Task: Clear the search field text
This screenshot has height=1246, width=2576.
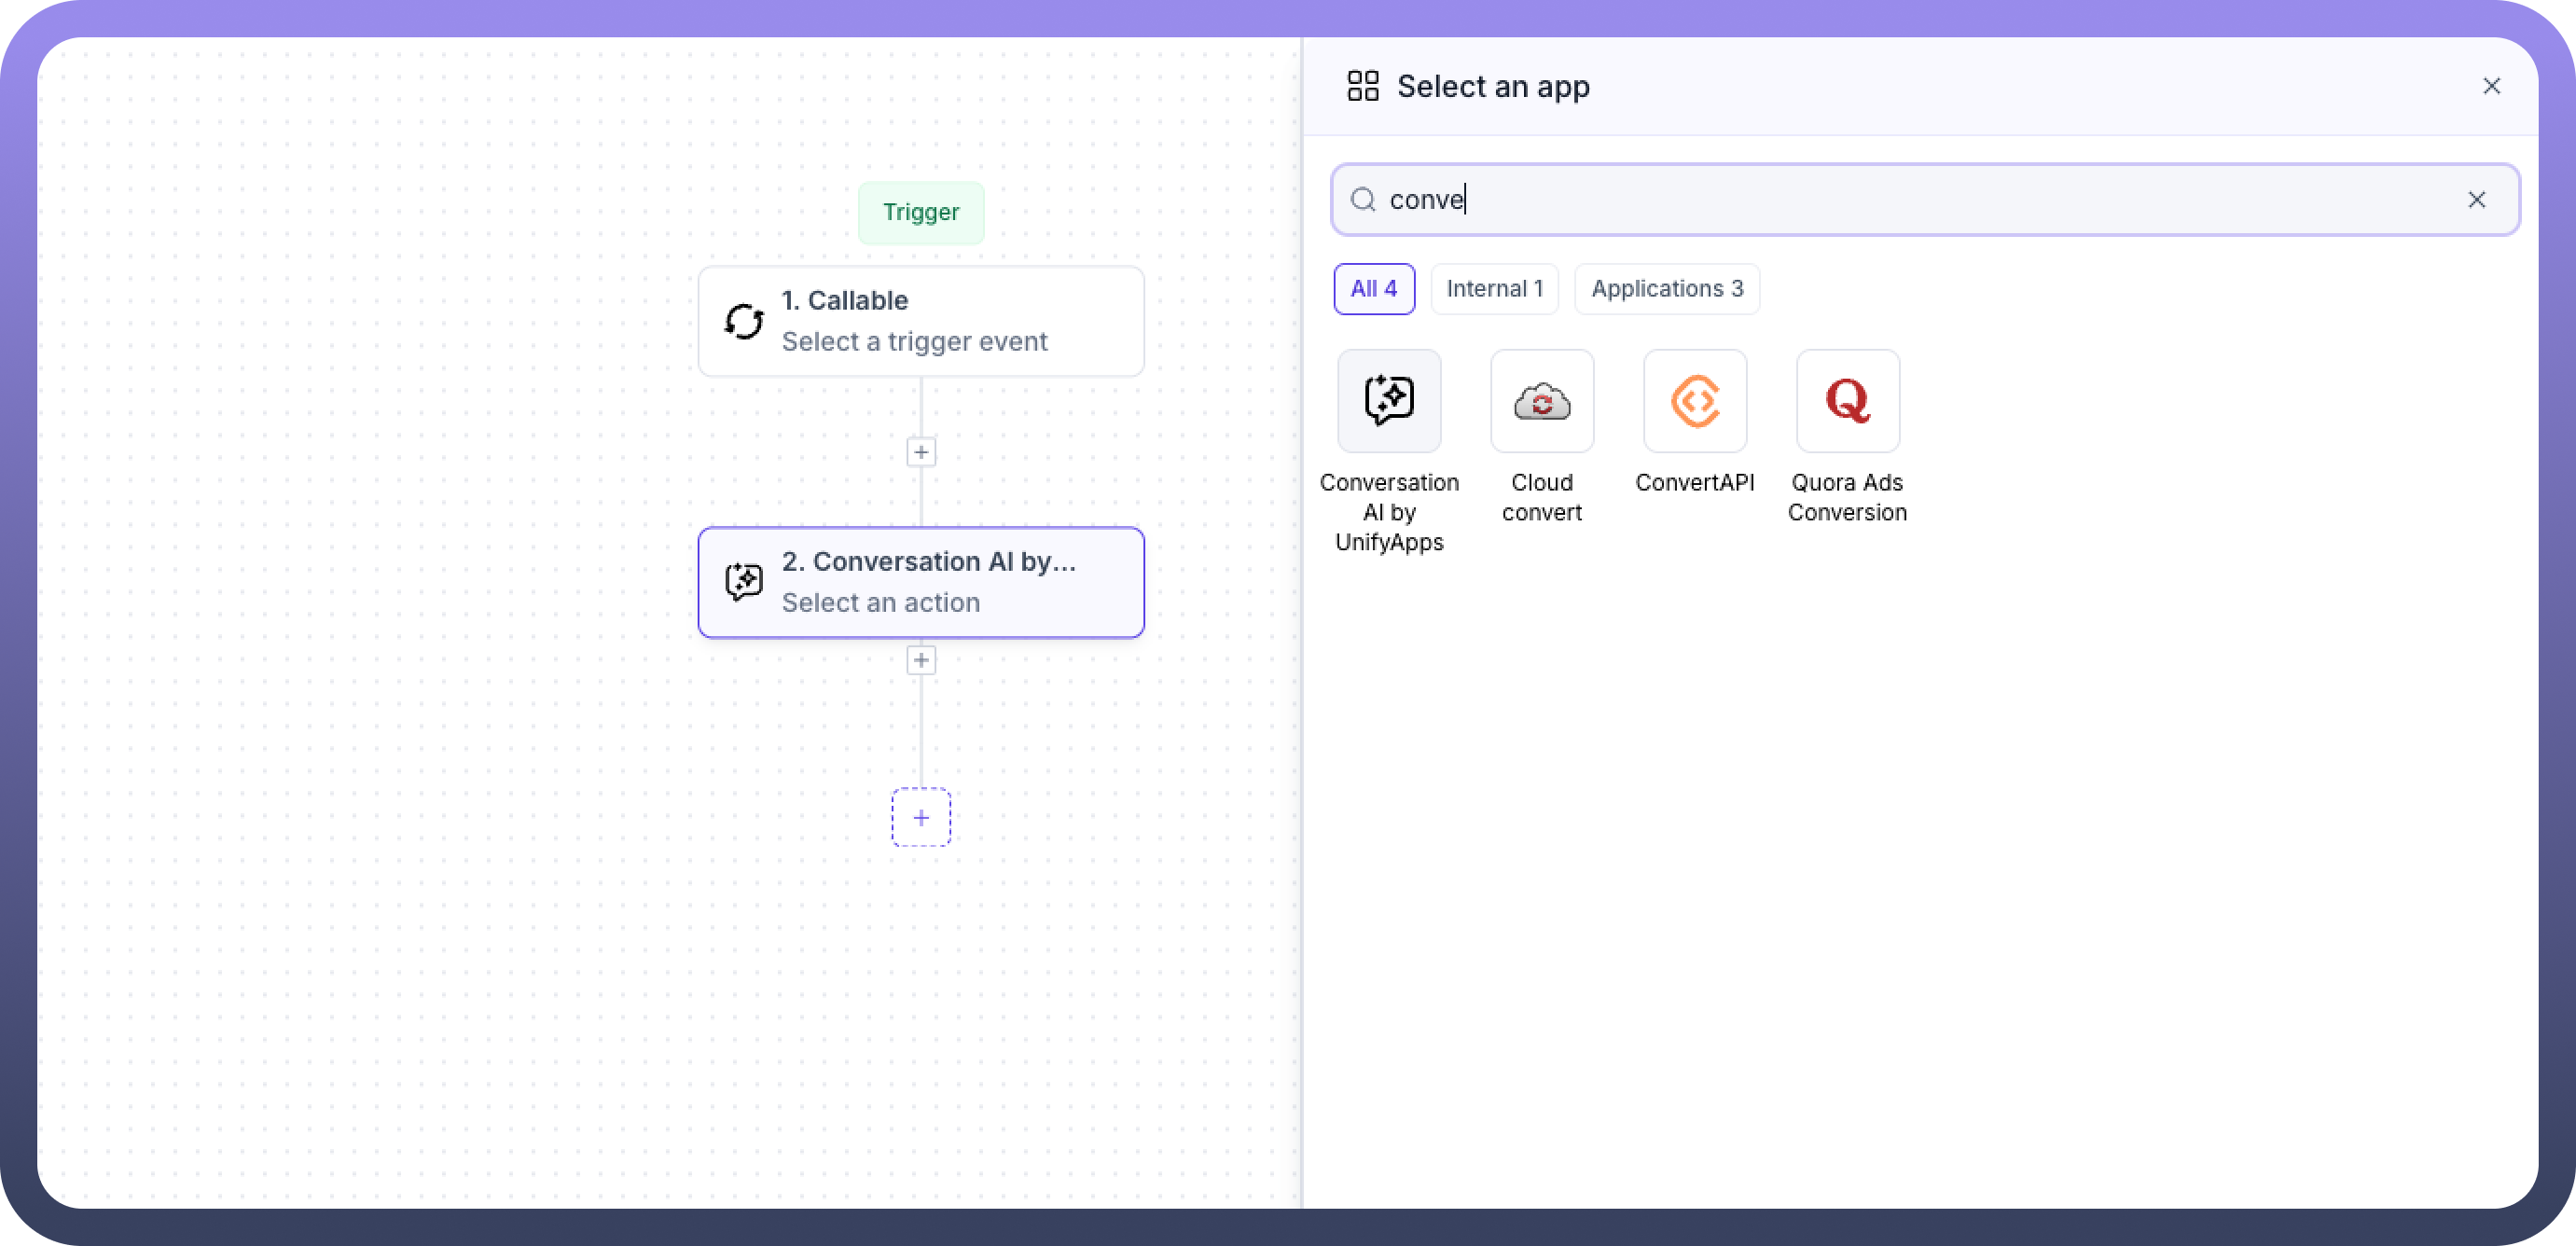Action: click(2476, 200)
